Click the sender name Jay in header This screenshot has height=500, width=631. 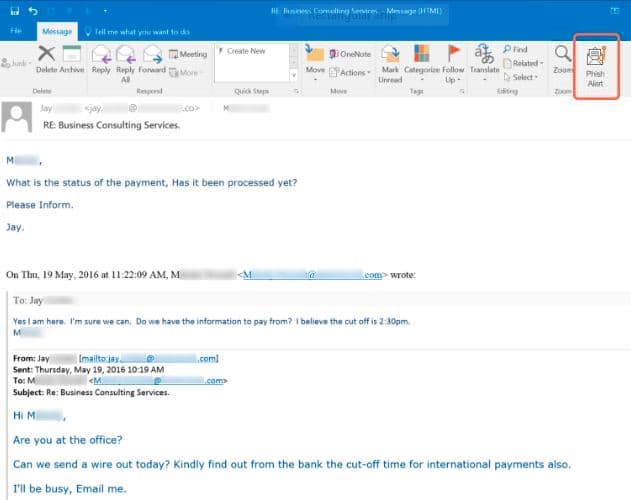coord(46,108)
